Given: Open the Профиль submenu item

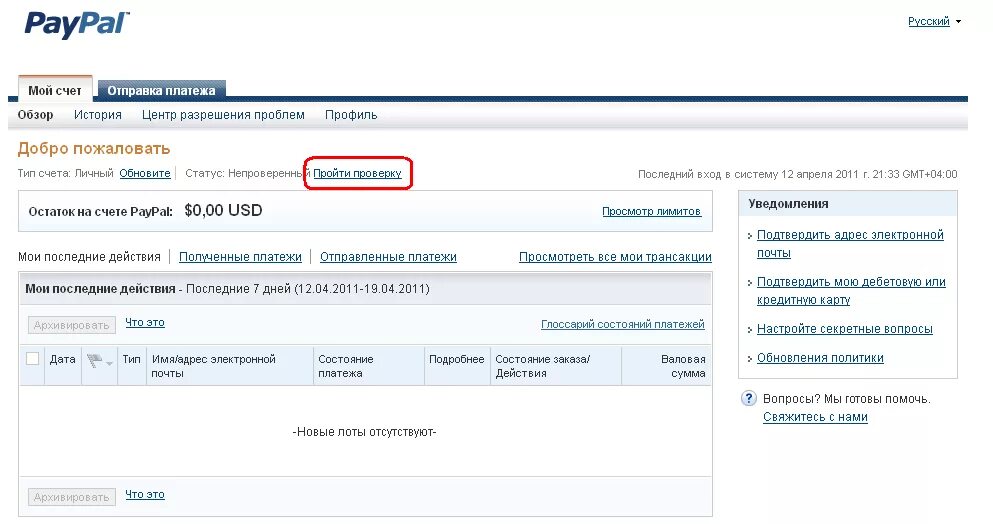Looking at the screenshot, I should coord(351,115).
